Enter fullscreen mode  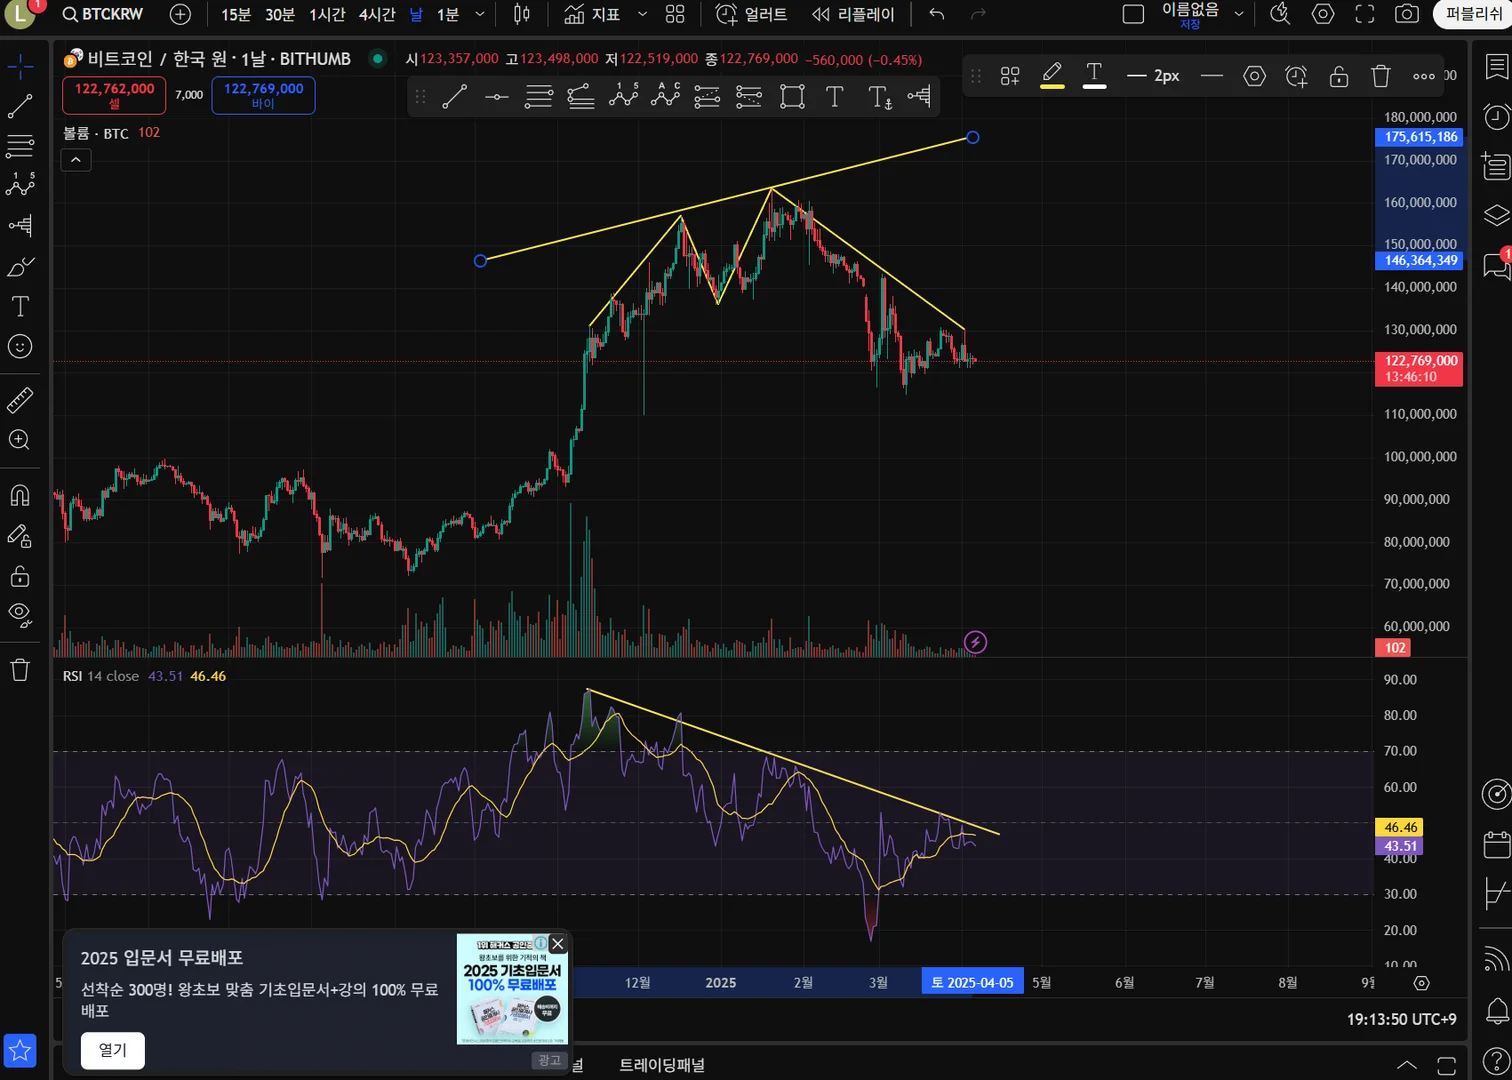pos(1365,14)
